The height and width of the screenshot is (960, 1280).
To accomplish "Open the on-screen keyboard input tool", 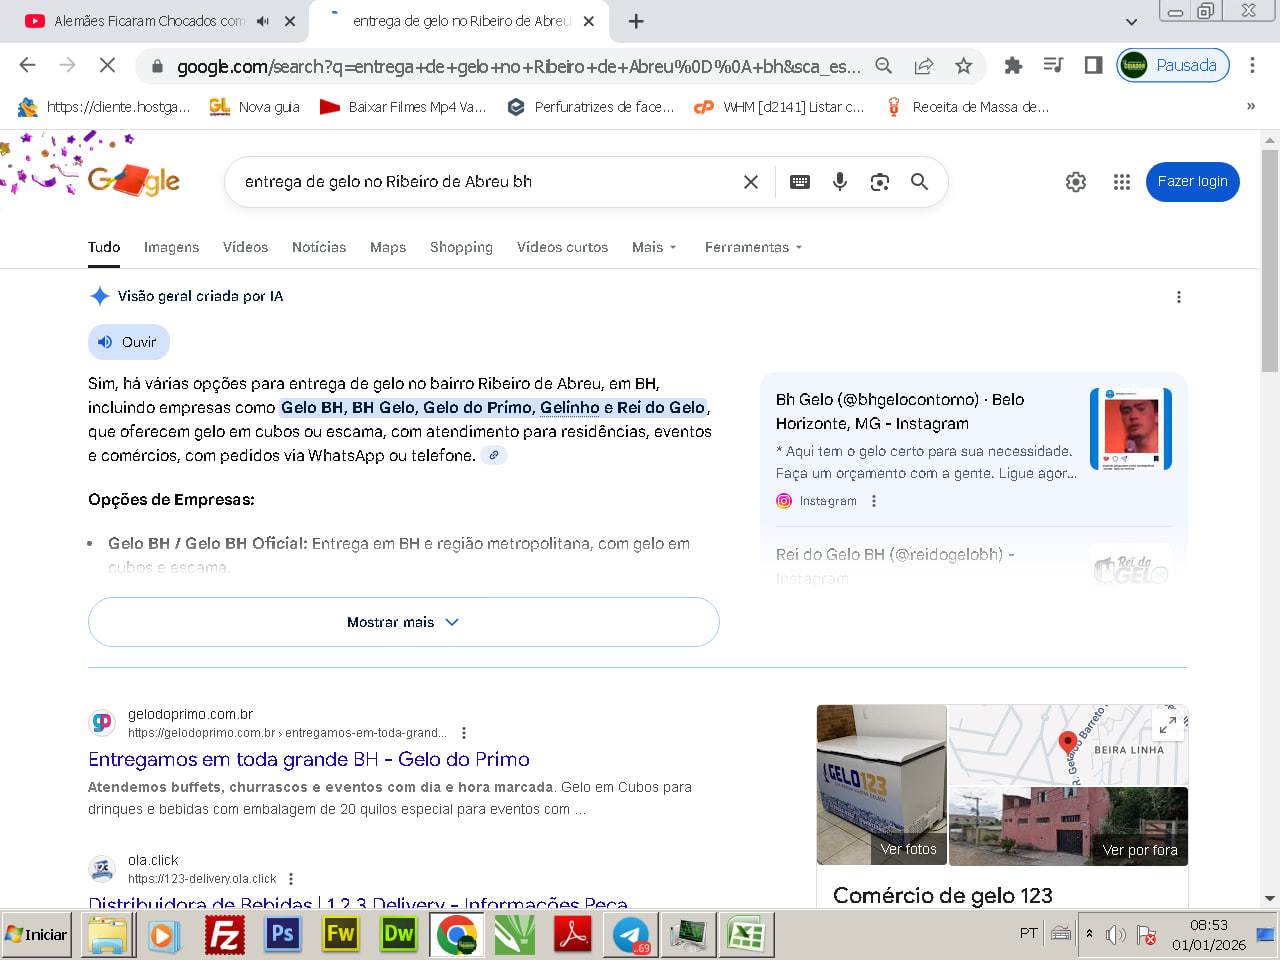I will point(800,182).
